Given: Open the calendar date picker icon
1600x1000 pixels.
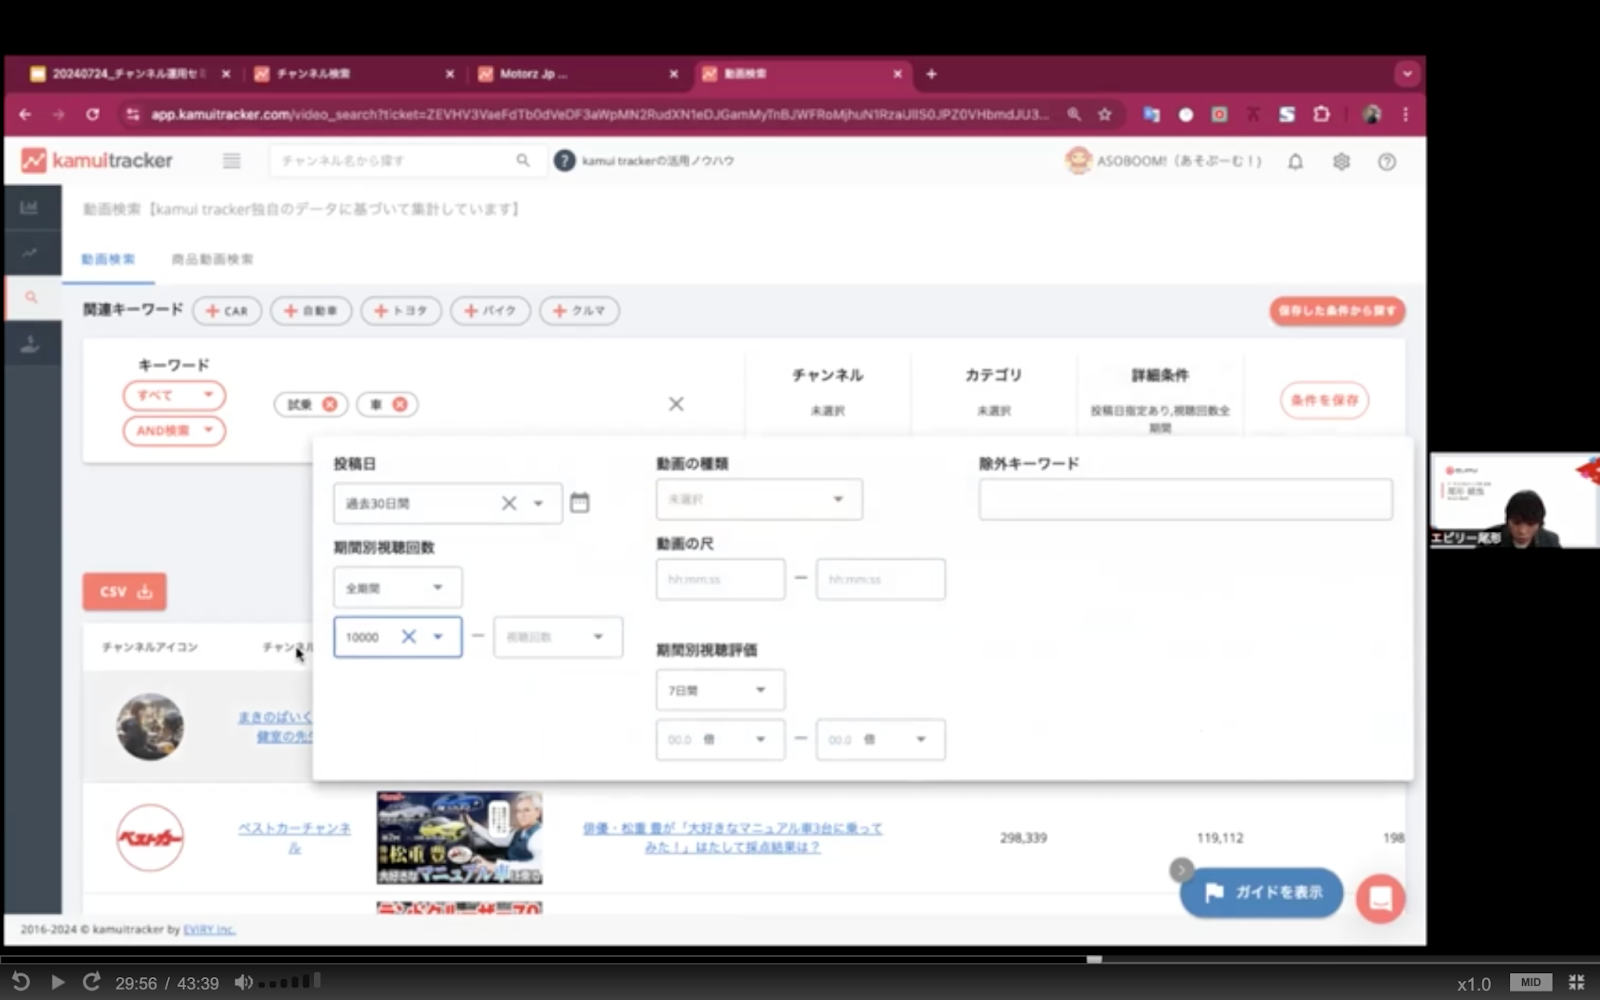Looking at the screenshot, I should coord(579,502).
